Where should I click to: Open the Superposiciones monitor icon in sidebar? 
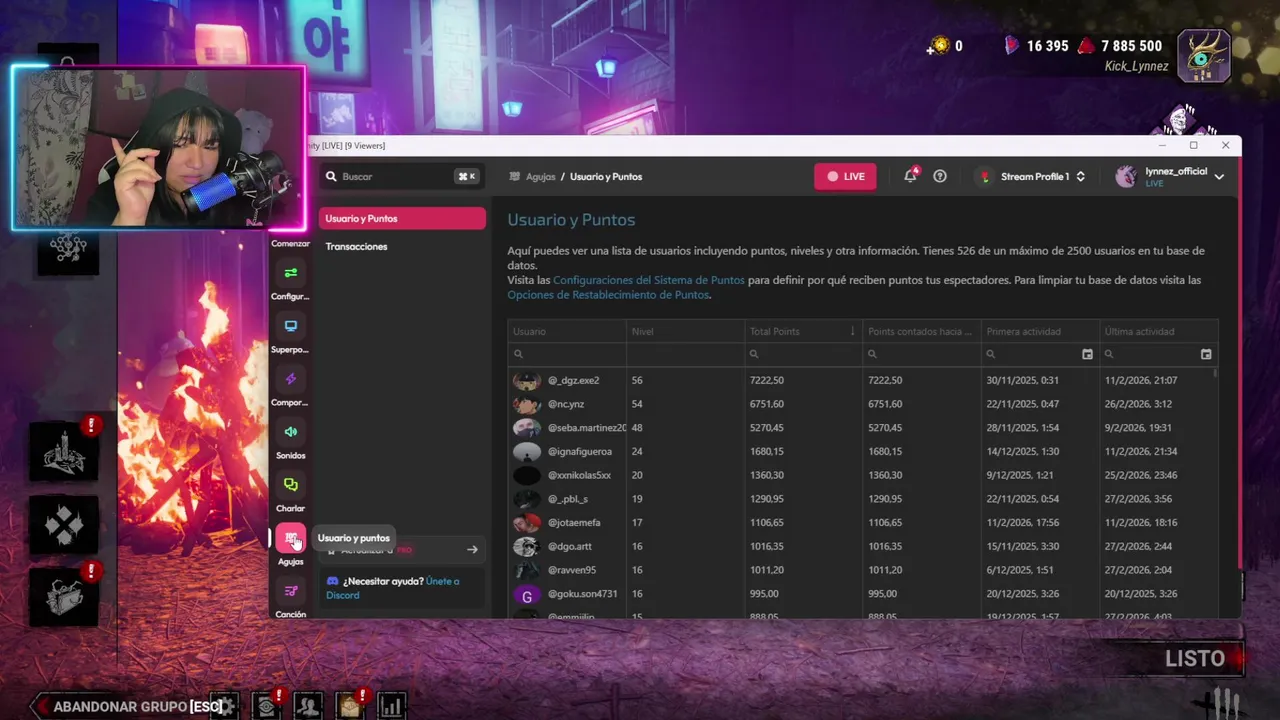click(x=291, y=326)
